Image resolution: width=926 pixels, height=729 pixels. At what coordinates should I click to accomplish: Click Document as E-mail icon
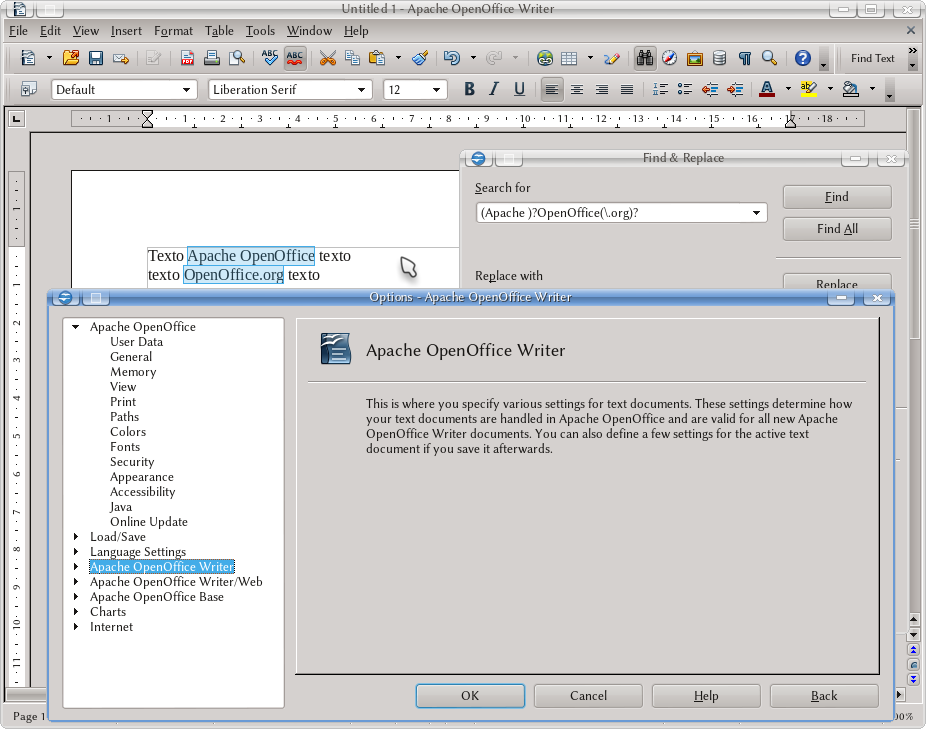pos(120,58)
